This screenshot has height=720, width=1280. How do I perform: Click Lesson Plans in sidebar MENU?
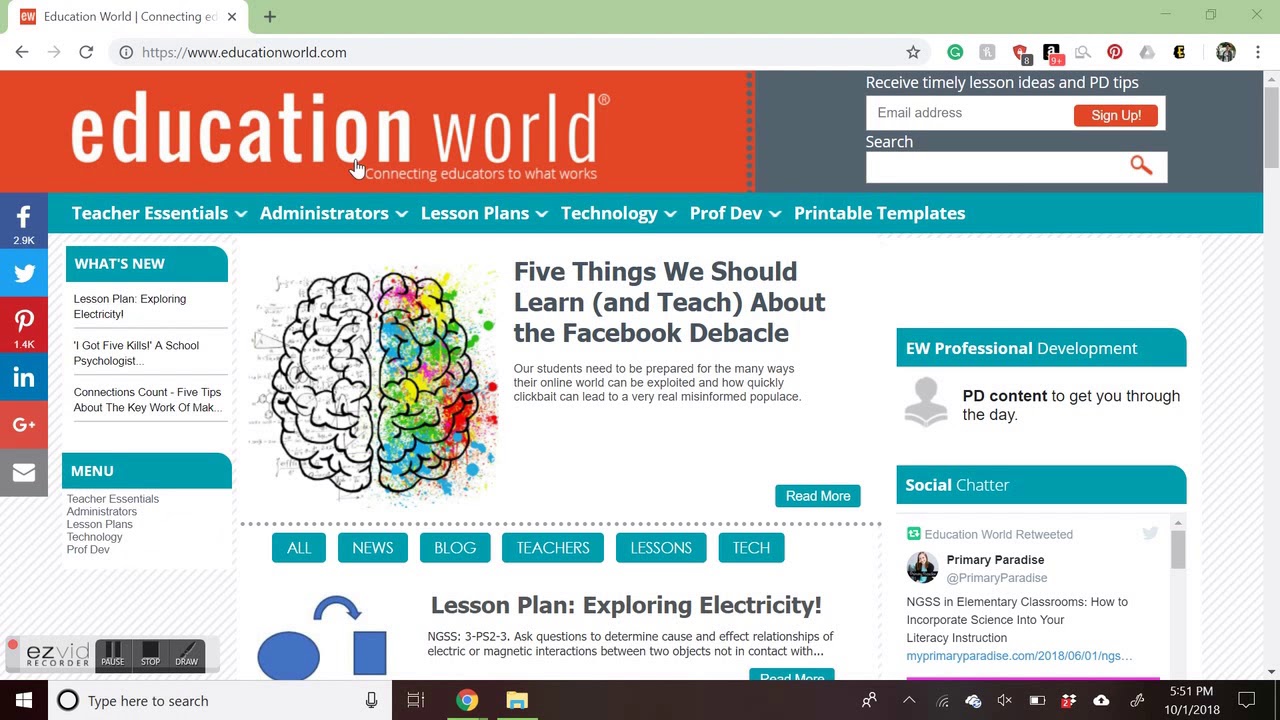coord(99,524)
